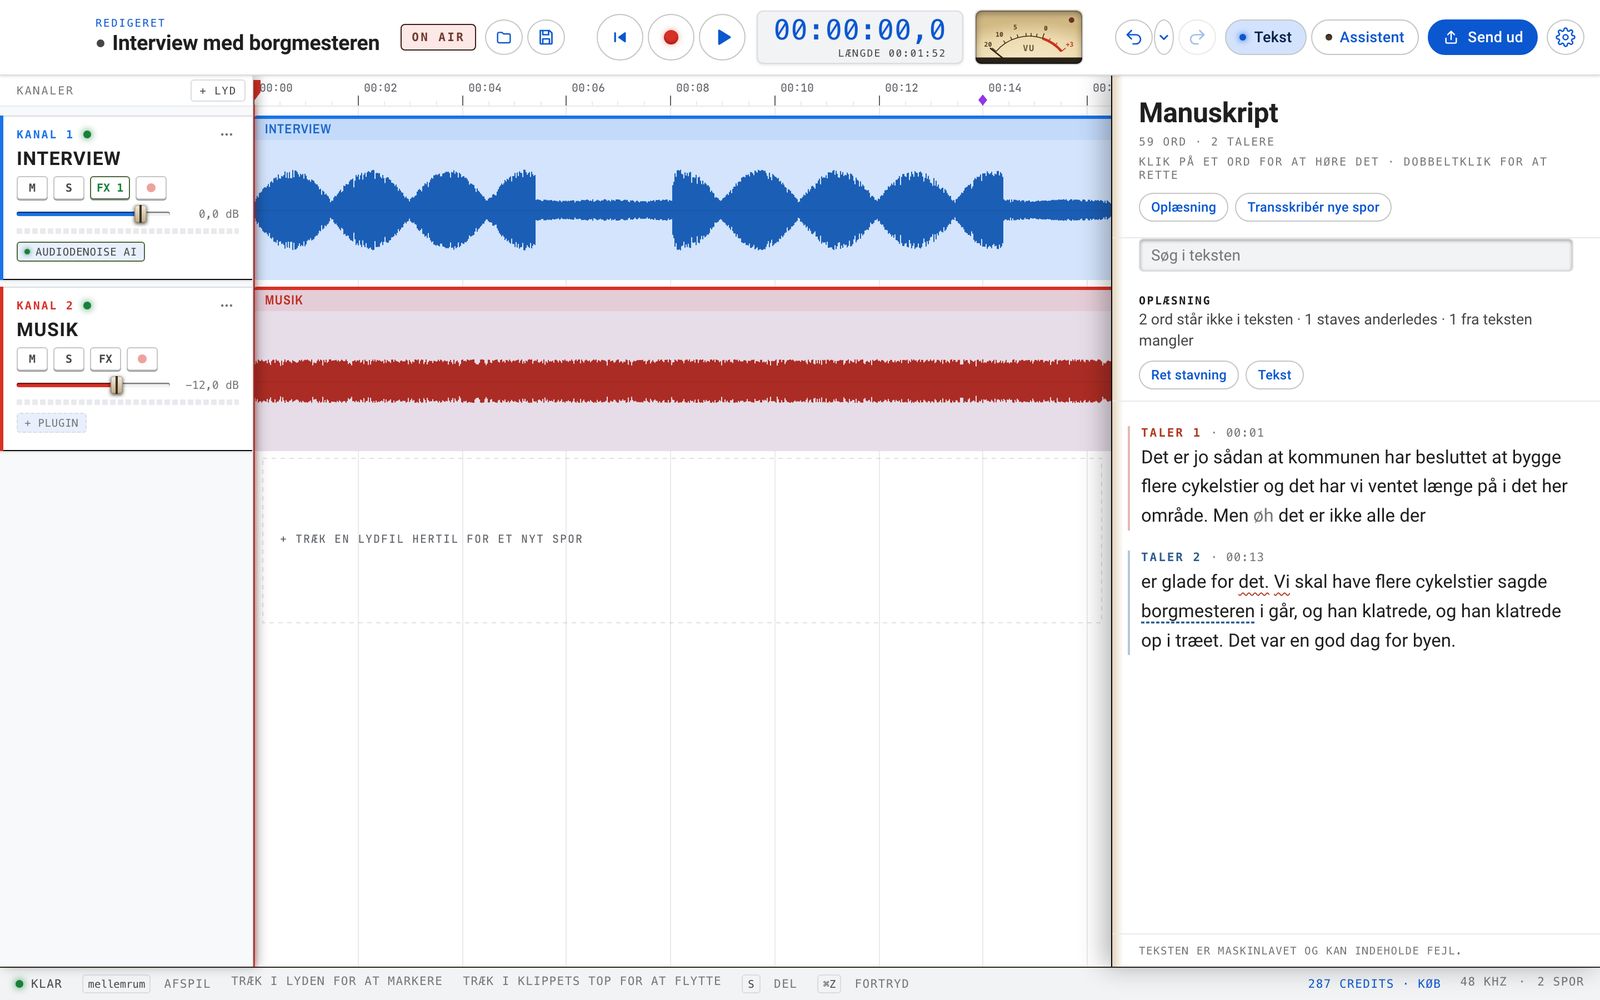The image size is (1600, 1000).
Task: Select the MUSIK clip header on the timeline
Action: click(683, 300)
